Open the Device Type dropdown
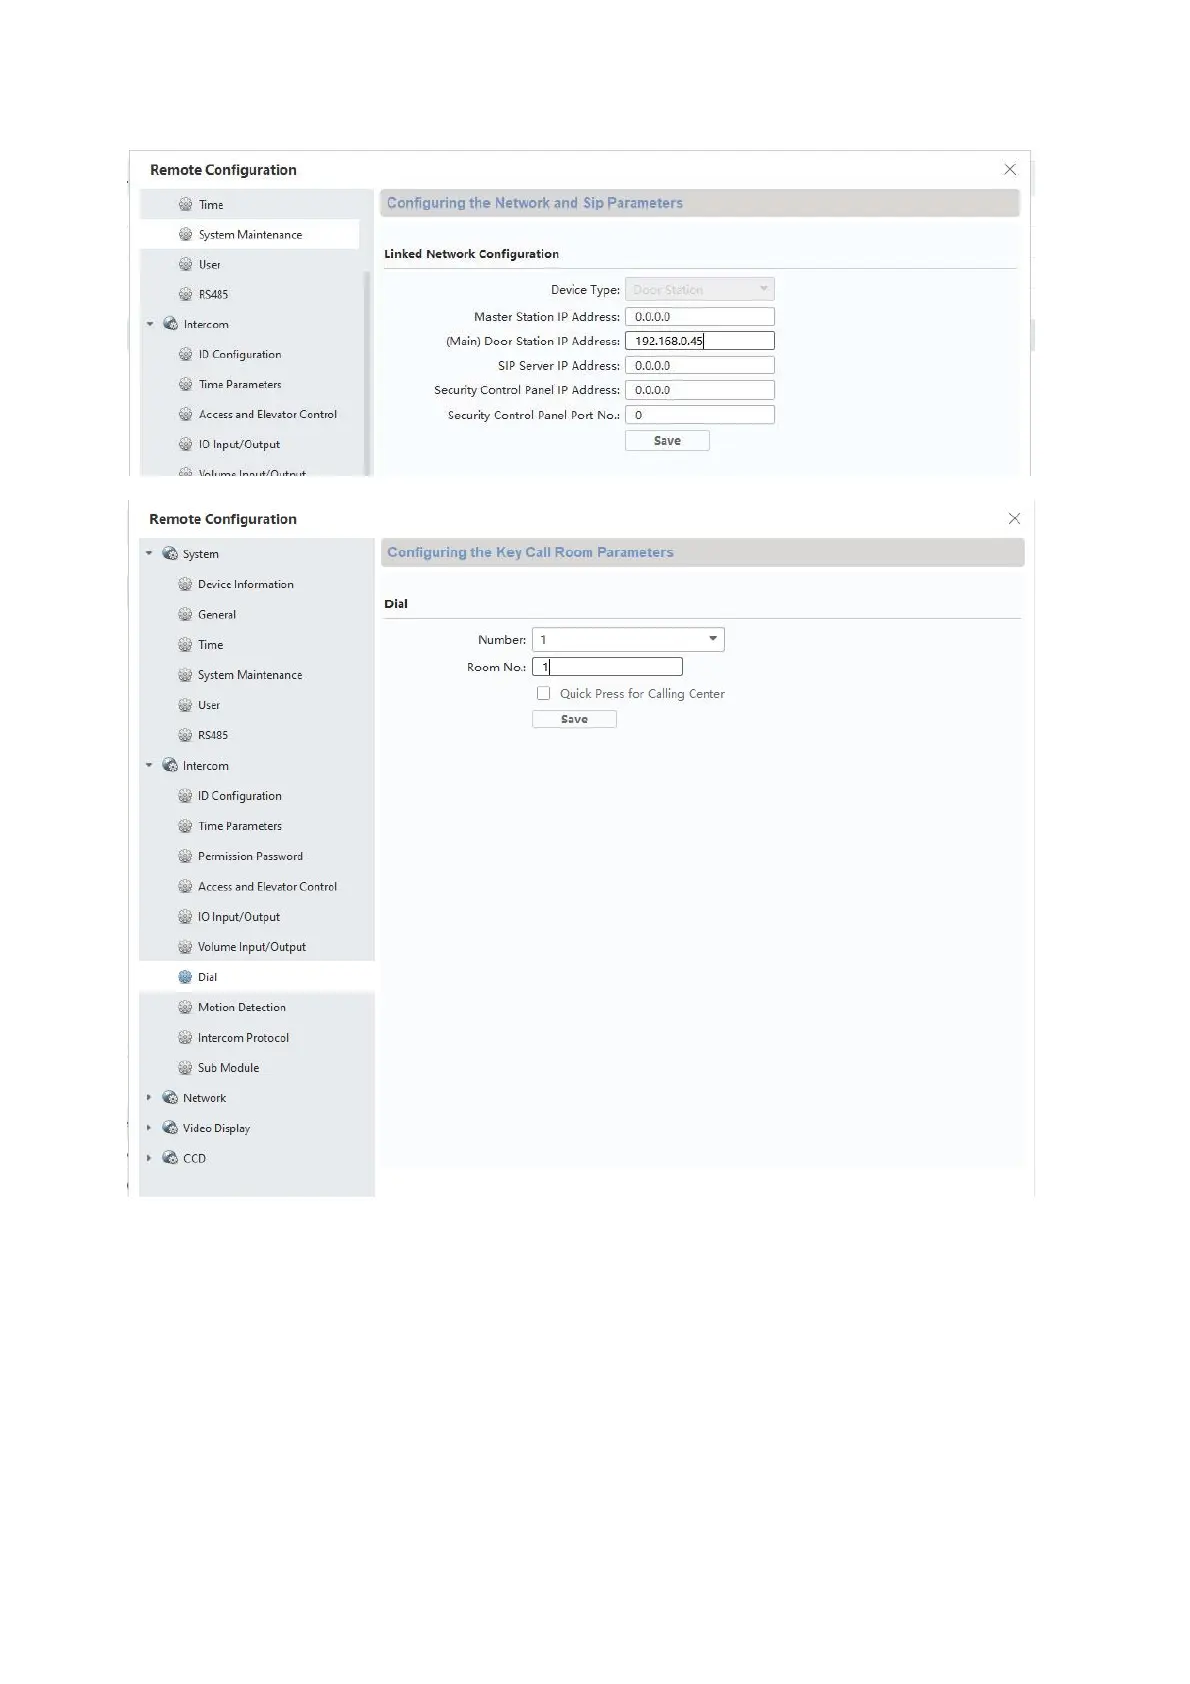This screenshot has height=1684, width=1190. pyautogui.click(x=699, y=289)
